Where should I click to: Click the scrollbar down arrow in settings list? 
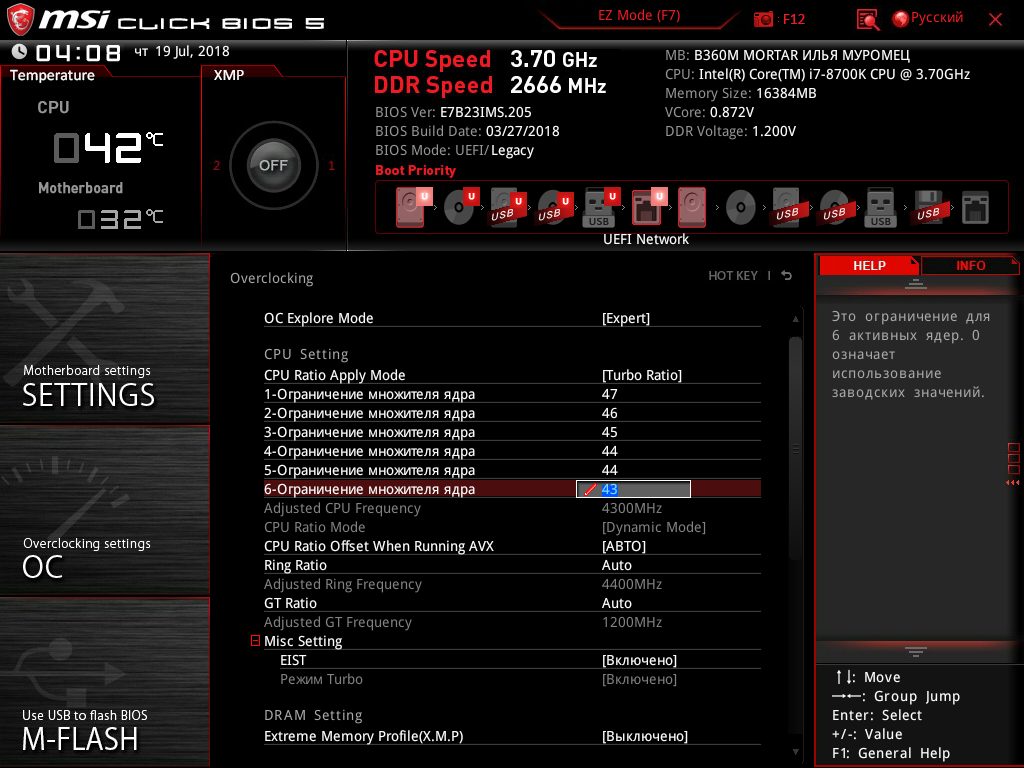(x=795, y=752)
